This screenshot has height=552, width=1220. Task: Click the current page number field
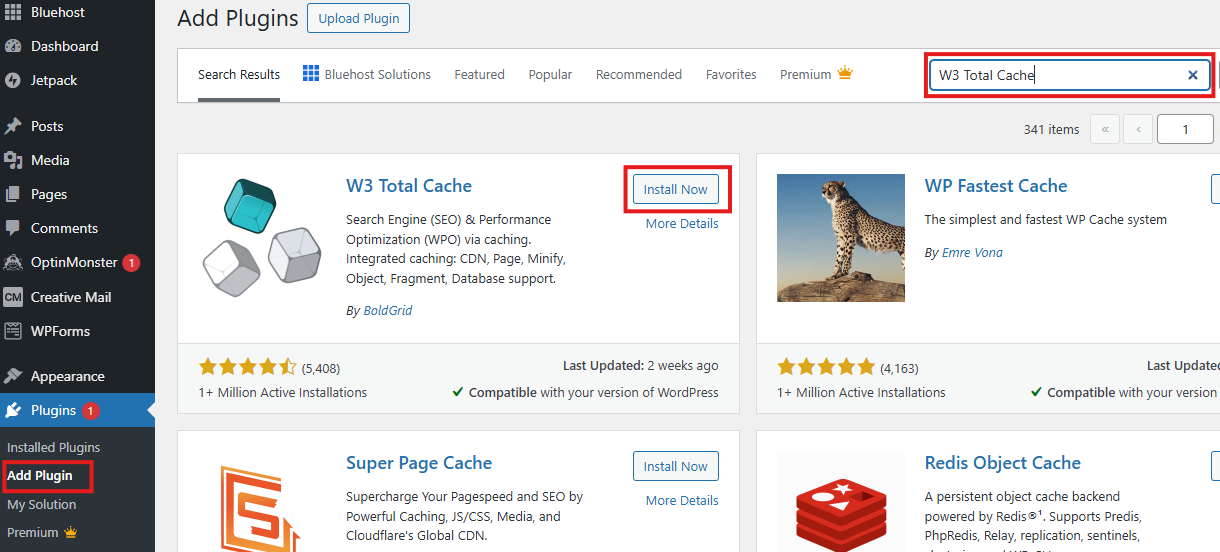coord(1185,129)
